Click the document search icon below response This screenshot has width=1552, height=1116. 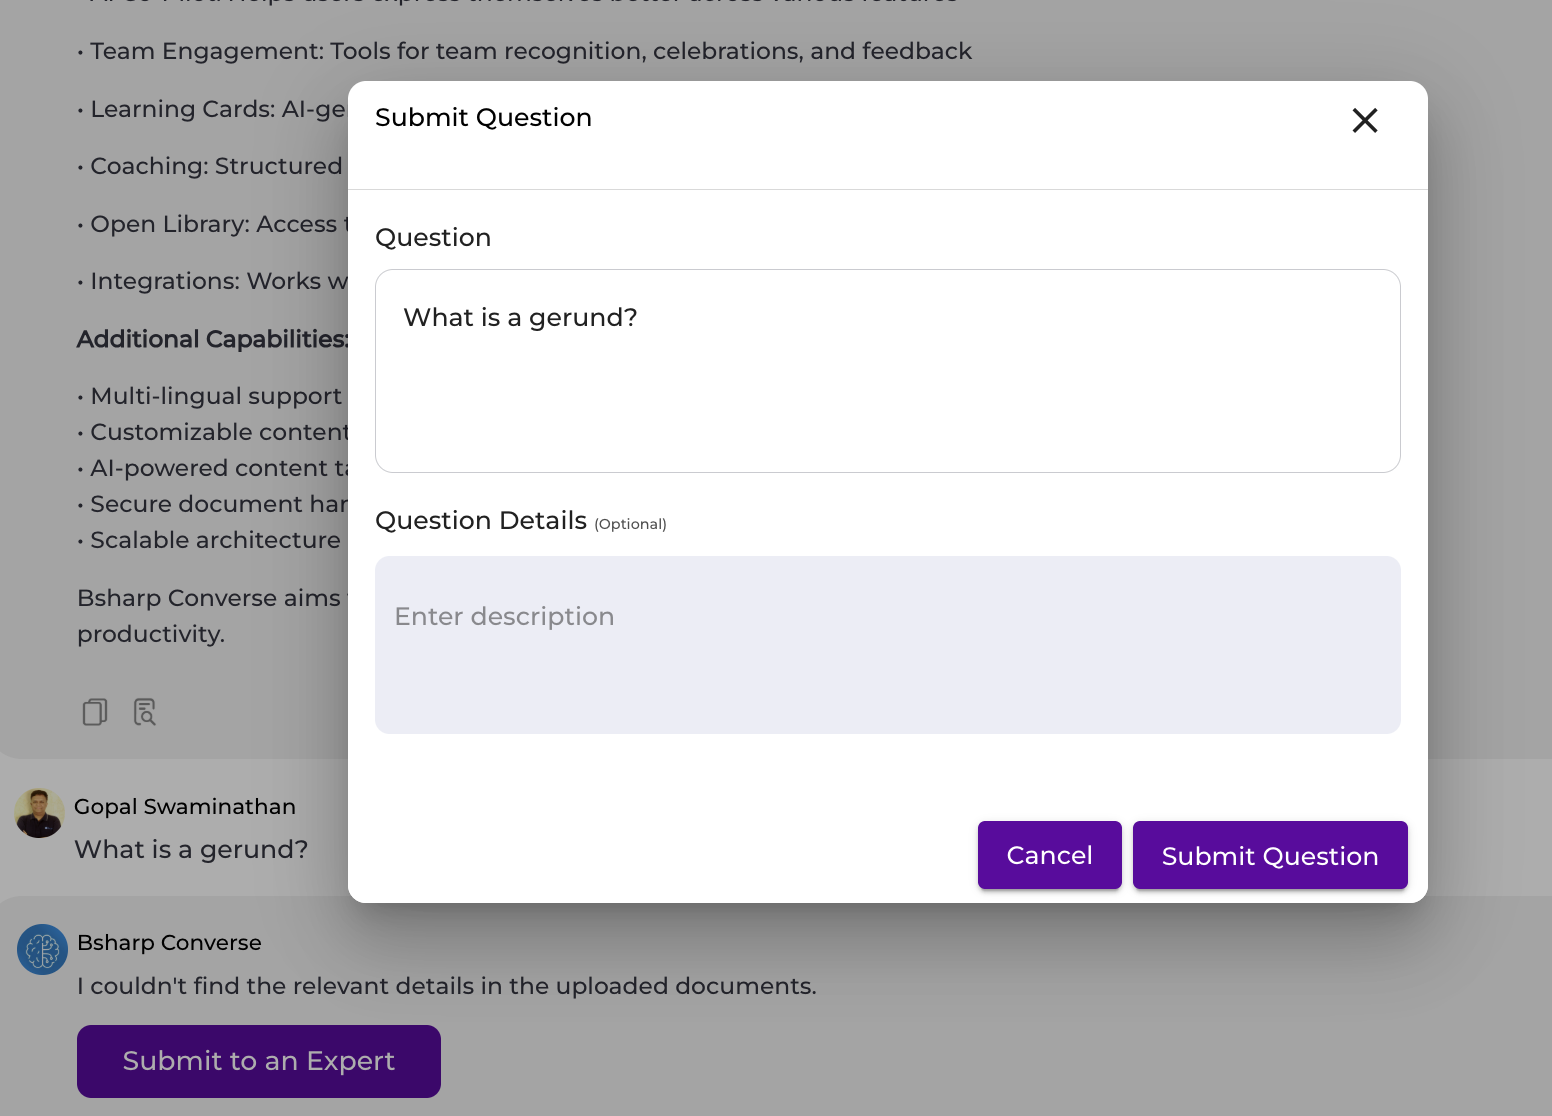click(x=145, y=712)
